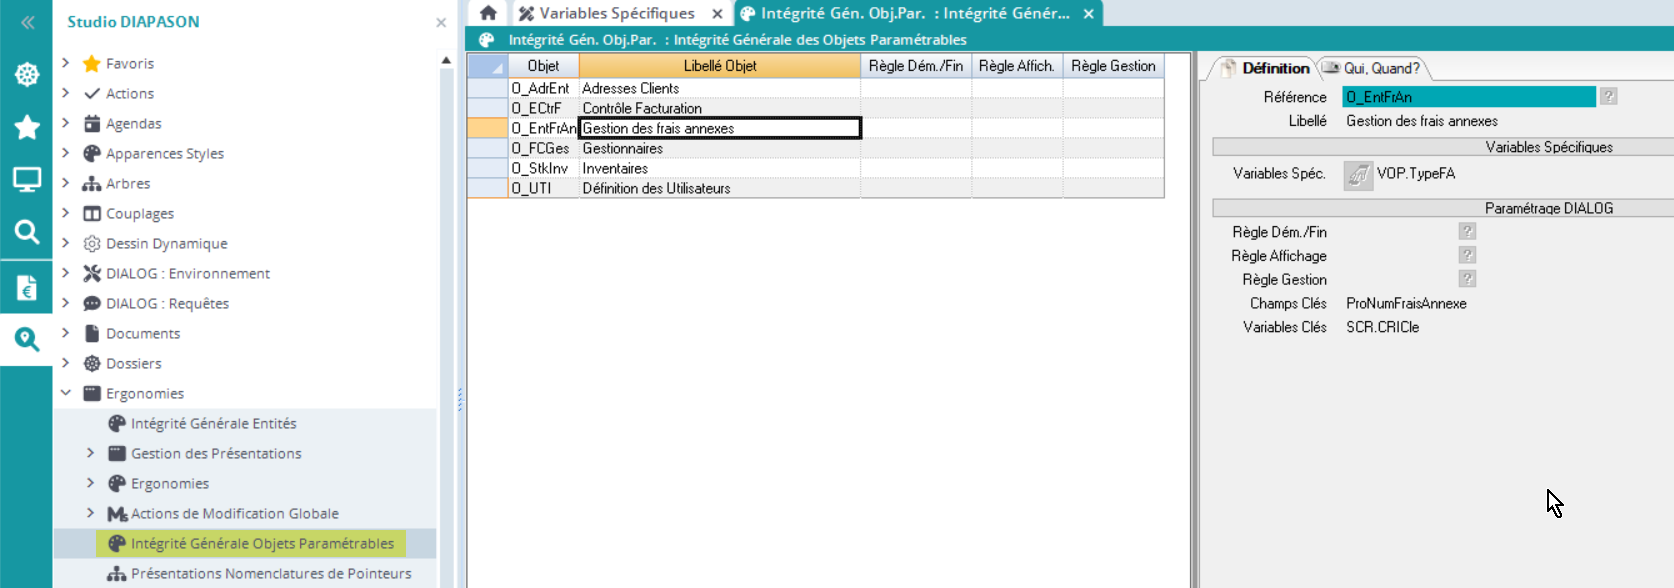This screenshot has height=588, width=1674.
Task: Expand the Favoris tree node
Action: tap(66, 63)
